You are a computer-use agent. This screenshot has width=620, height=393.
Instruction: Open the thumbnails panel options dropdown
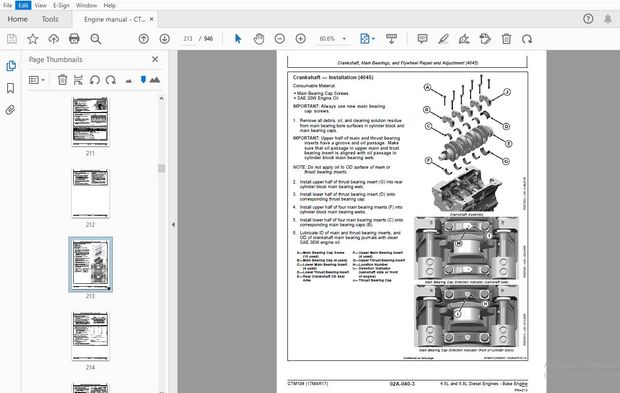(x=36, y=80)
